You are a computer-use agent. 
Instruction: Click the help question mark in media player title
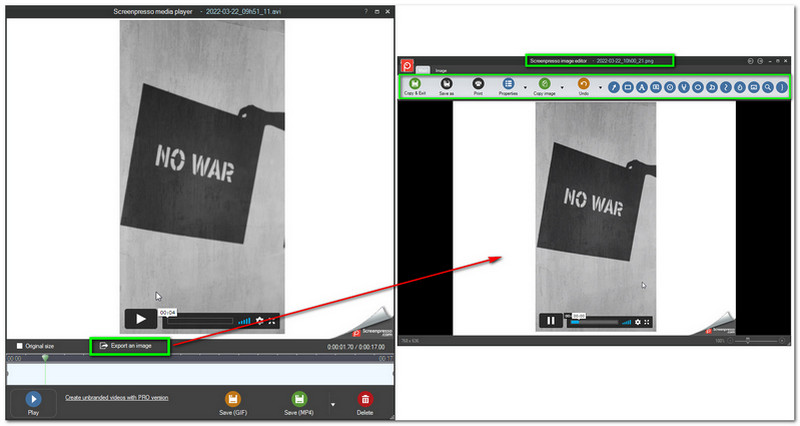[366, 11]
